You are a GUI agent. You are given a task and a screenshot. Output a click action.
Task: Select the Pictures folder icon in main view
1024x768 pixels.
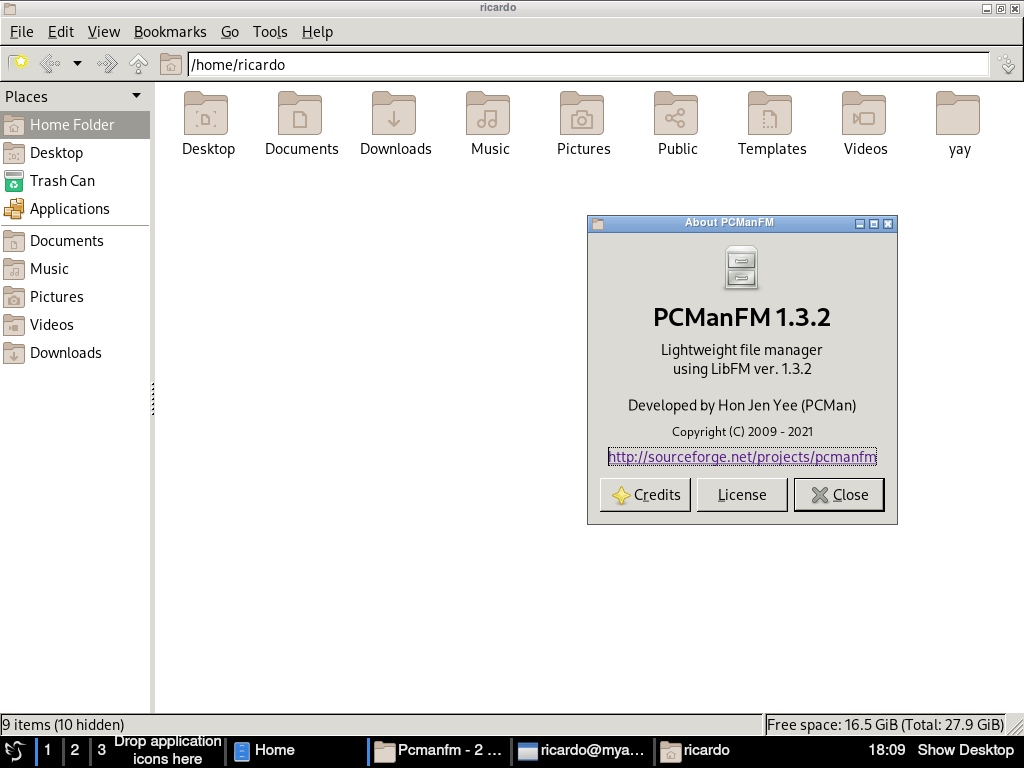583,114
